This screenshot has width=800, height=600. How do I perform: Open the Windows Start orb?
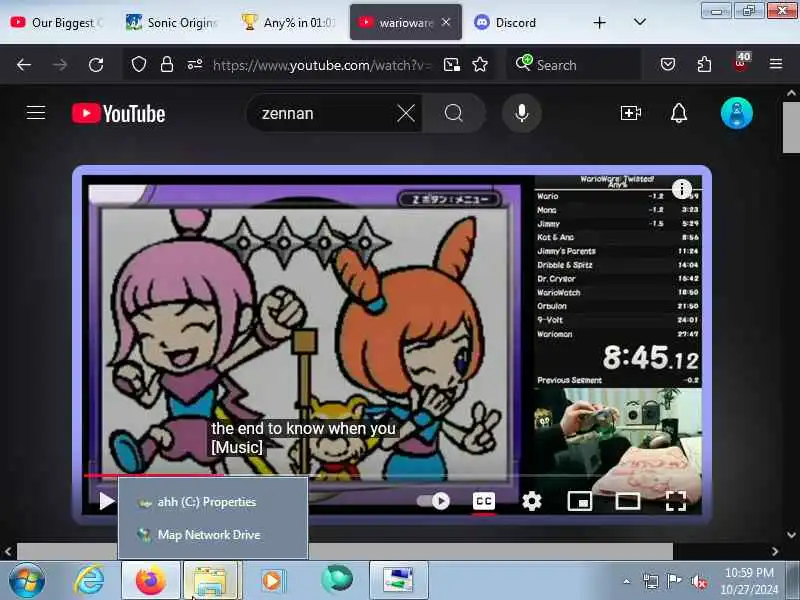27,581
